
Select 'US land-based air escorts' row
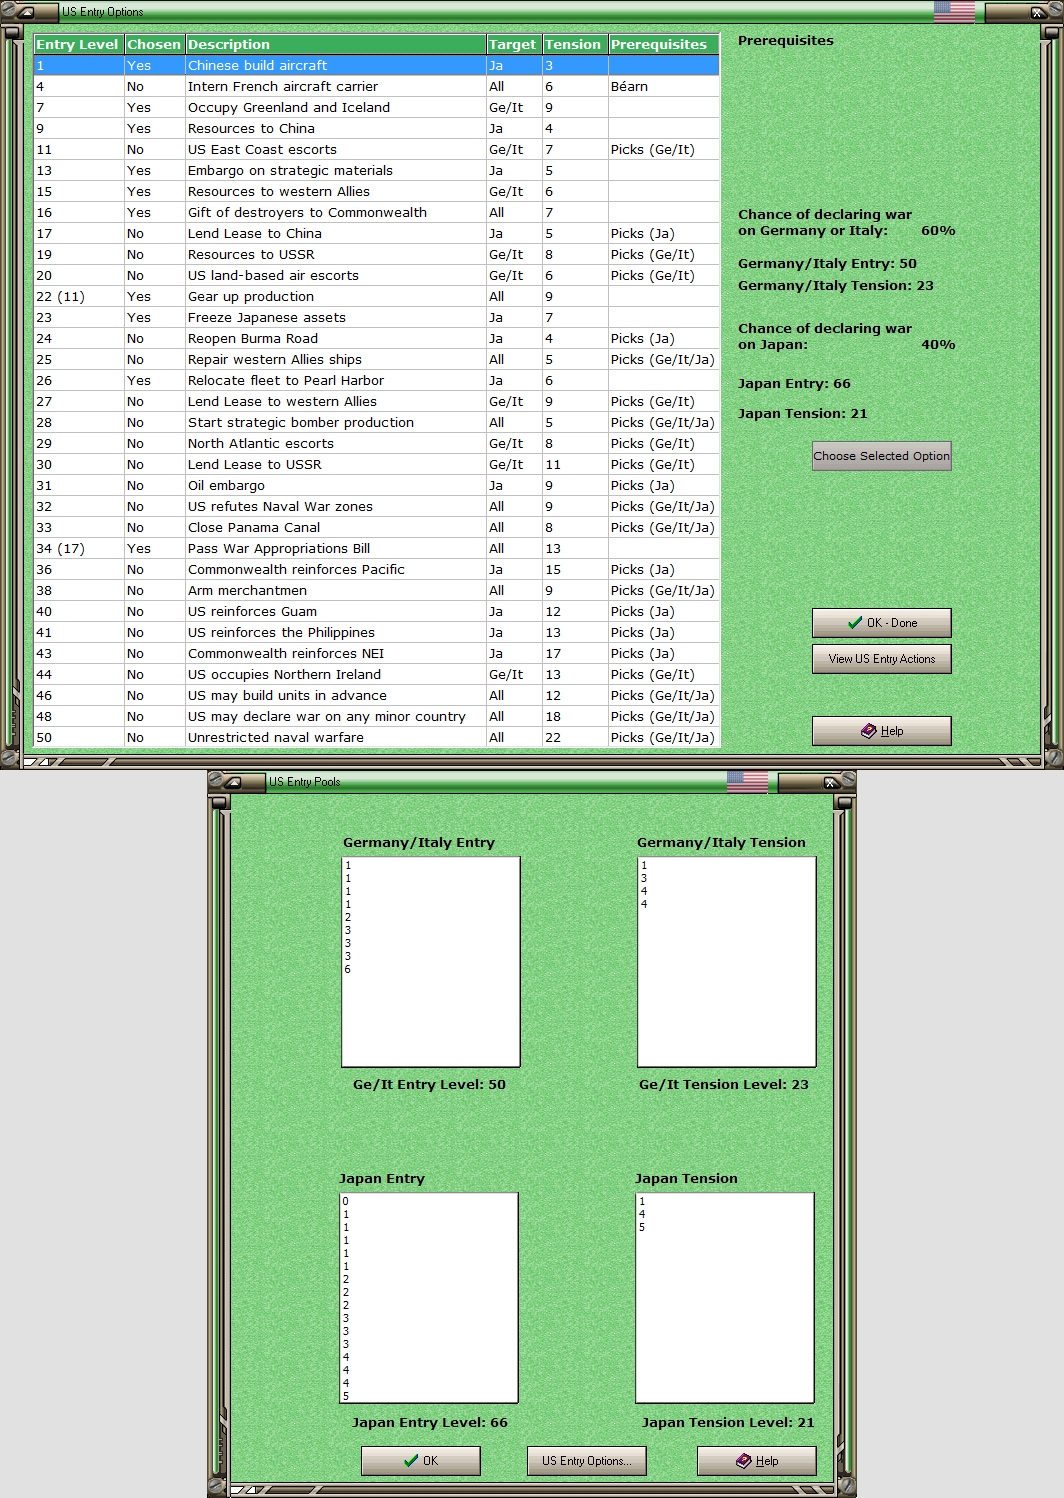coord(377,275)
